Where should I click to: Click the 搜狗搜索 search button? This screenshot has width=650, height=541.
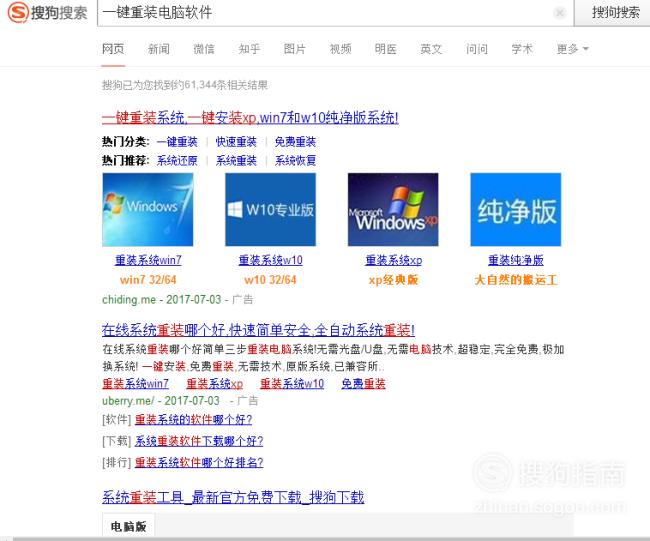click(615, 13)
